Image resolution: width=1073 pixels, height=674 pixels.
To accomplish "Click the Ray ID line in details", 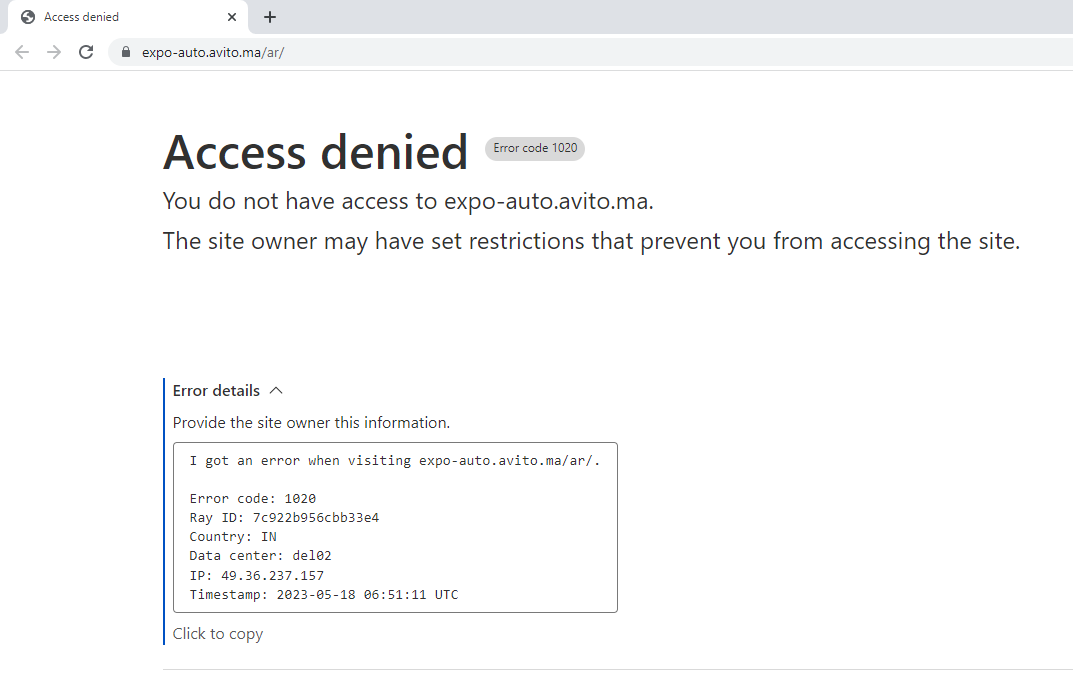I will (x=284, y=518).
